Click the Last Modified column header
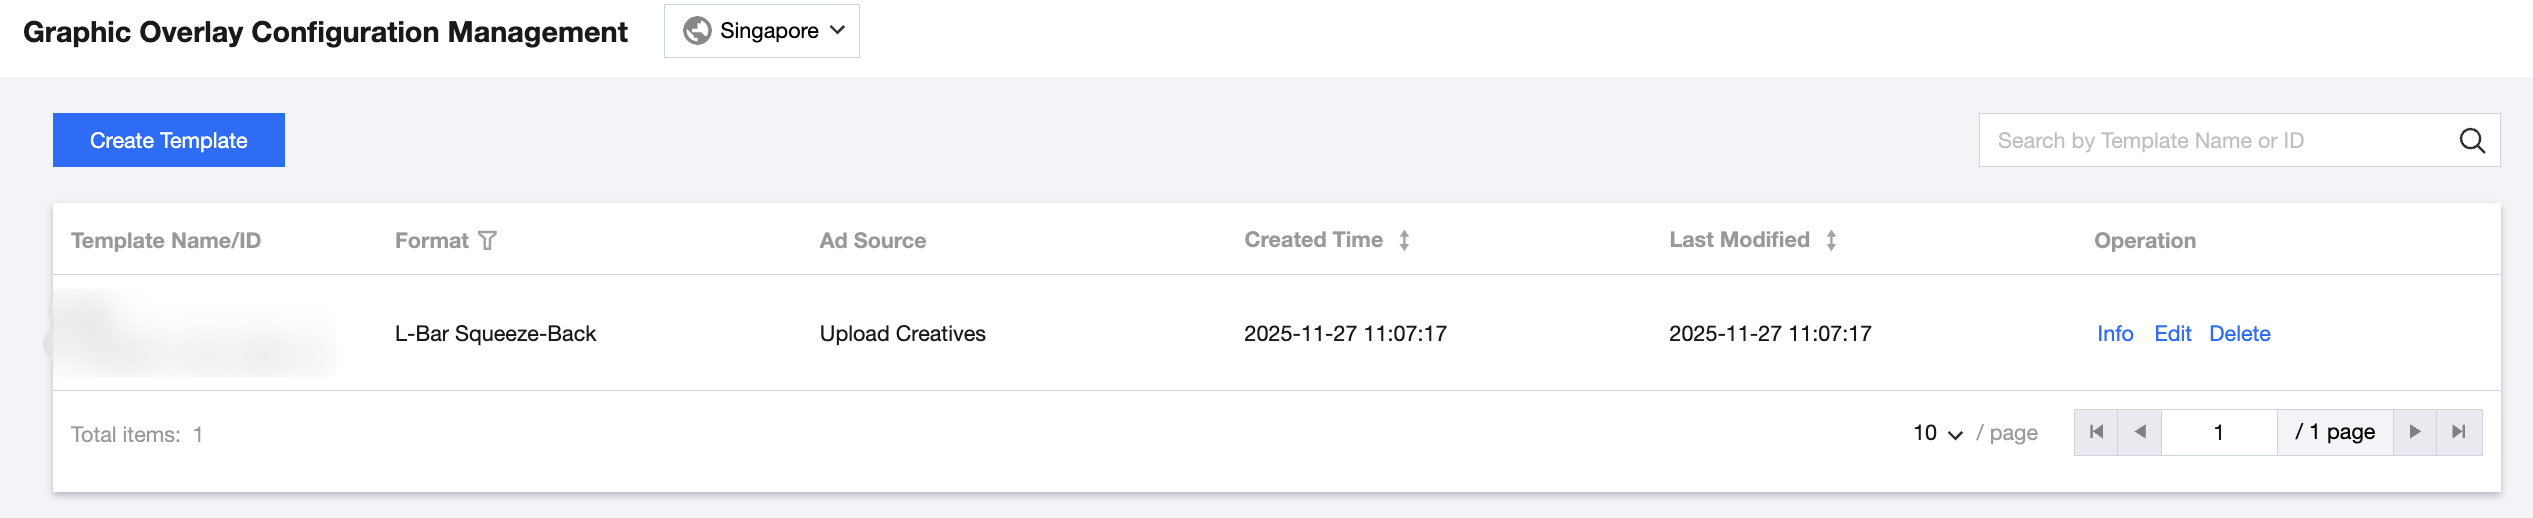This screenshot has width=2533, height=518. click(x=1738, y=240)
